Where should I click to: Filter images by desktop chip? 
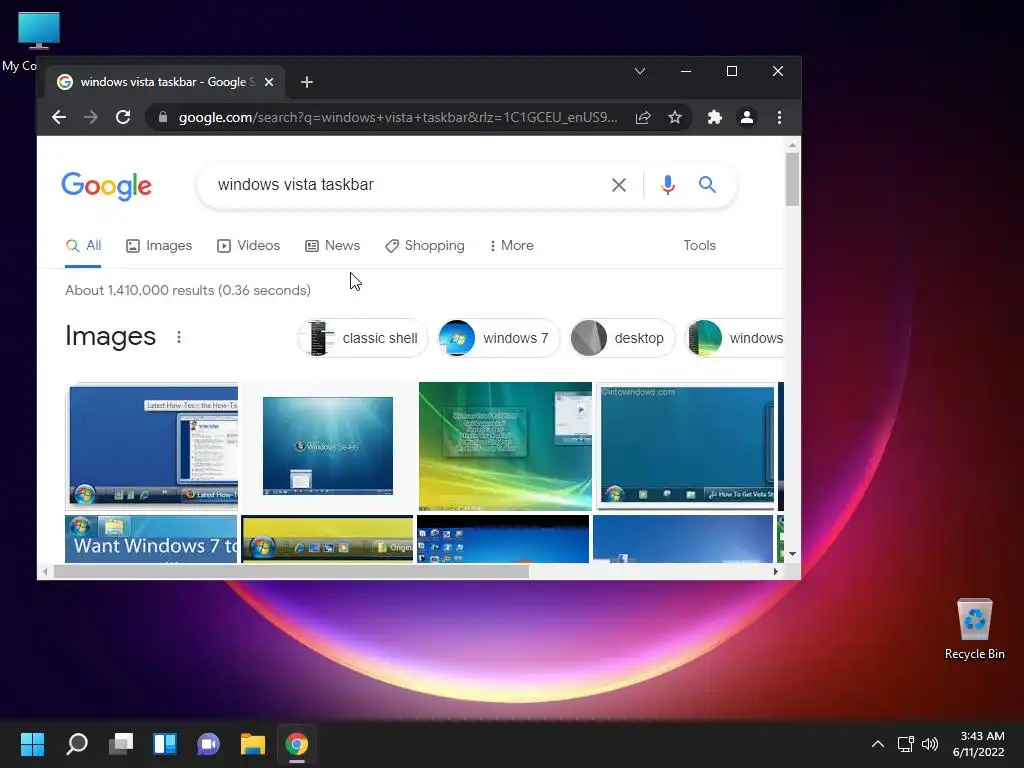(x=622, y=338)
